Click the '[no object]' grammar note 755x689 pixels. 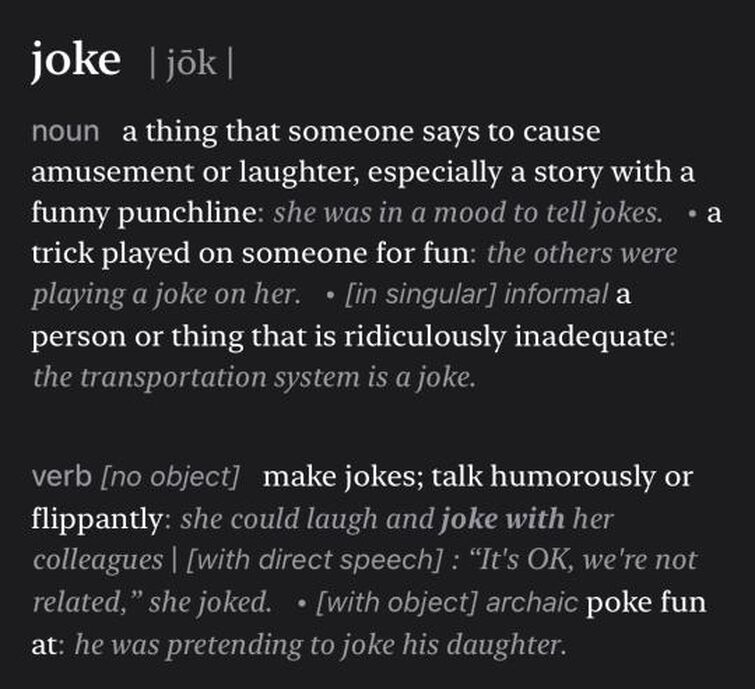click(x=170, y=477)
